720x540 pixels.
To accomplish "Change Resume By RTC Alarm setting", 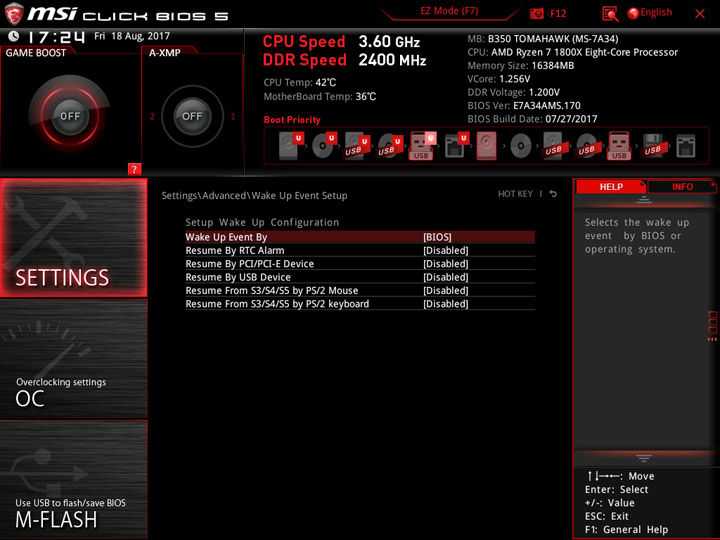I will (360, 250).
